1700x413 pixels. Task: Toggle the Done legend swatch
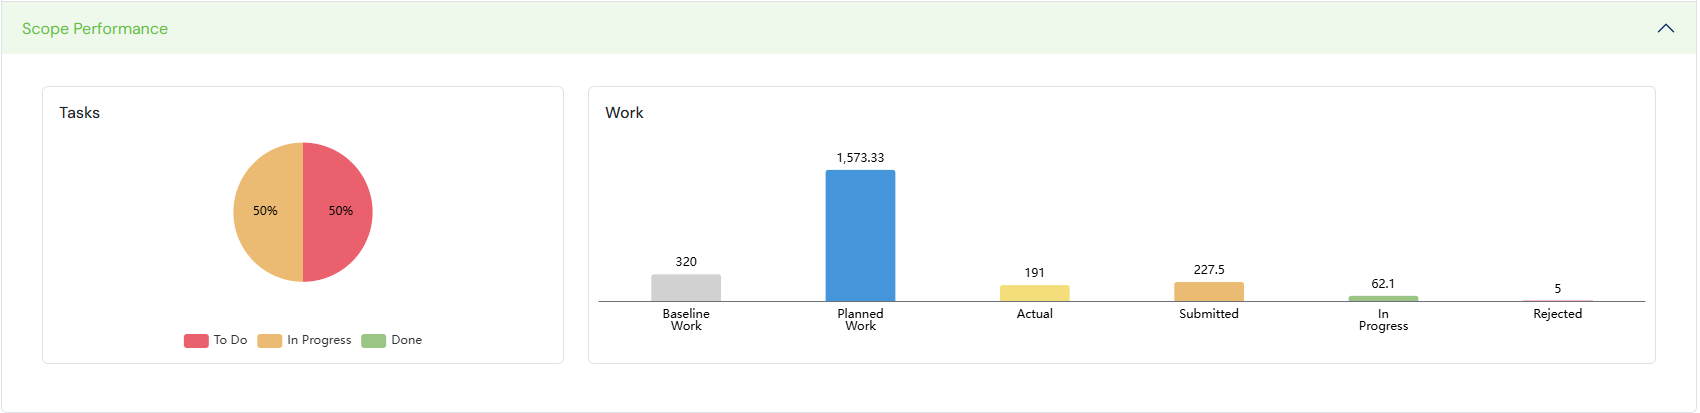(374, 341)
